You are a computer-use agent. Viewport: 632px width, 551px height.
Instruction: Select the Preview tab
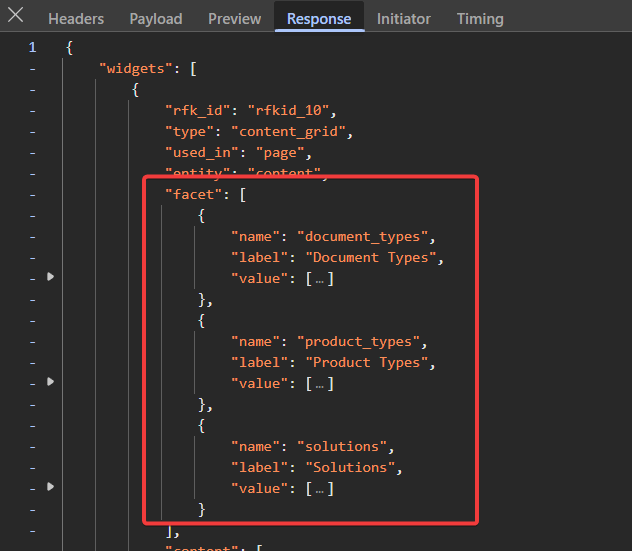click(235, 19)
